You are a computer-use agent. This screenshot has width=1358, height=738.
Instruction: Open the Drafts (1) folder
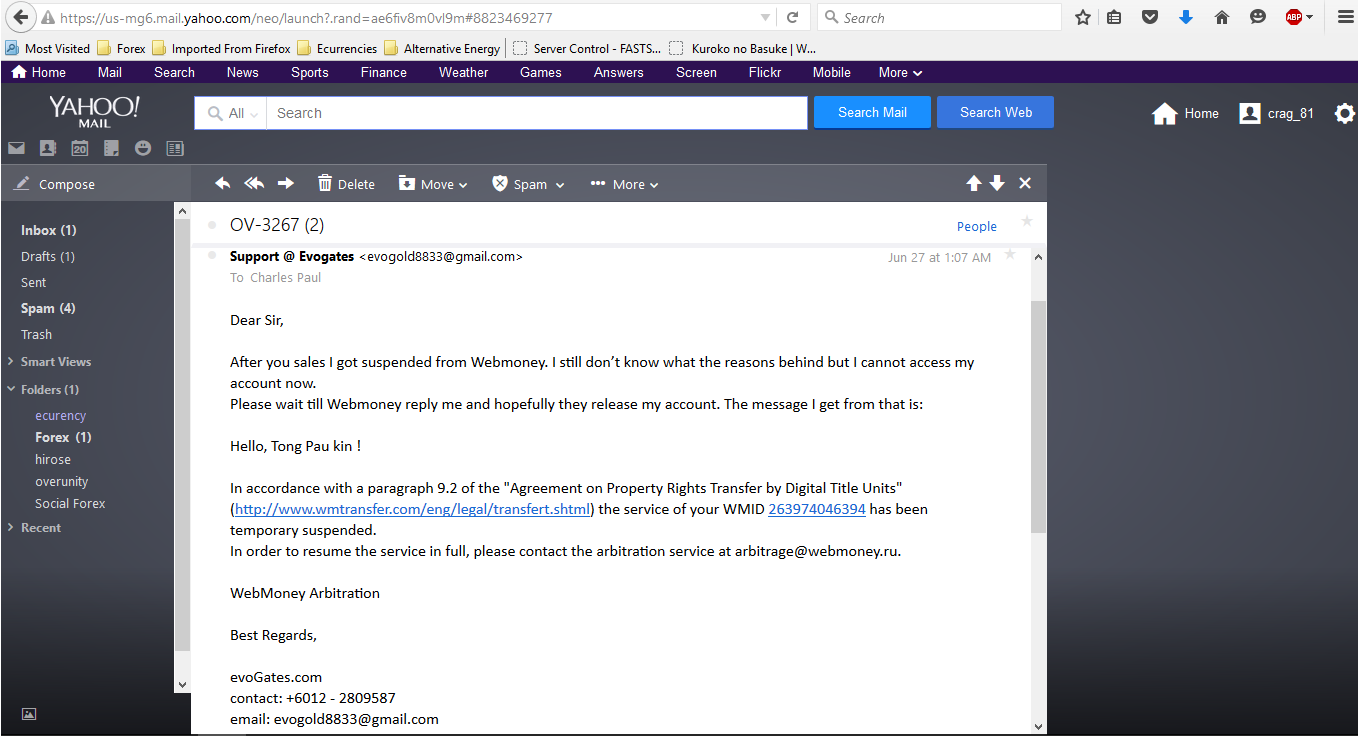[x=48, y=256]
